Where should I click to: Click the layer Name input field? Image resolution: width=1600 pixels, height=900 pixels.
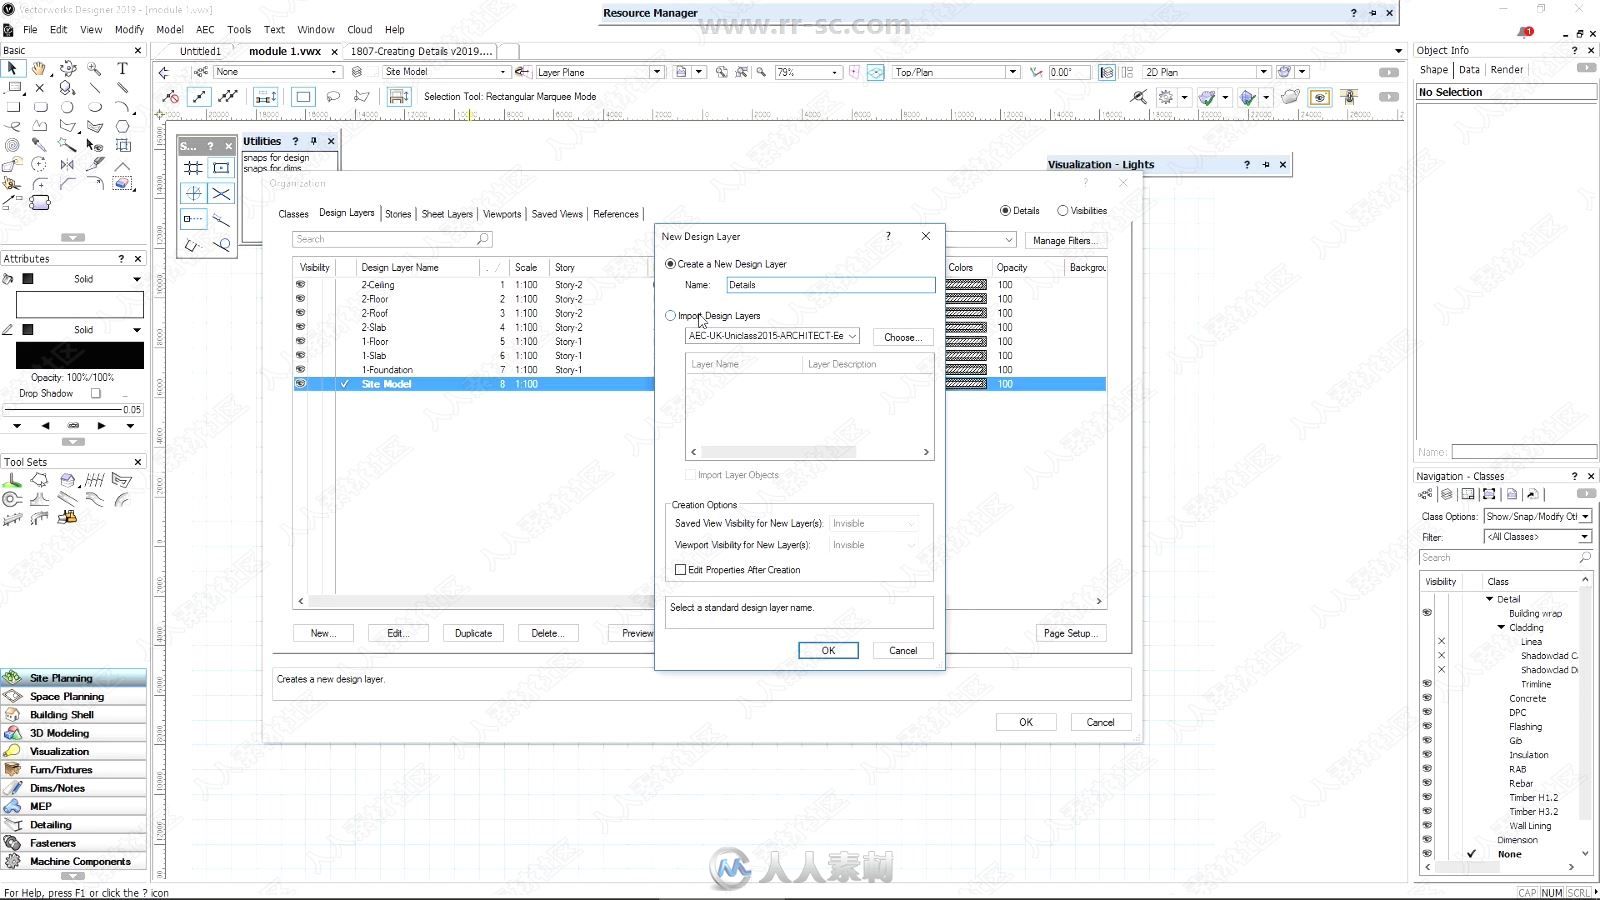pos(830,286)
